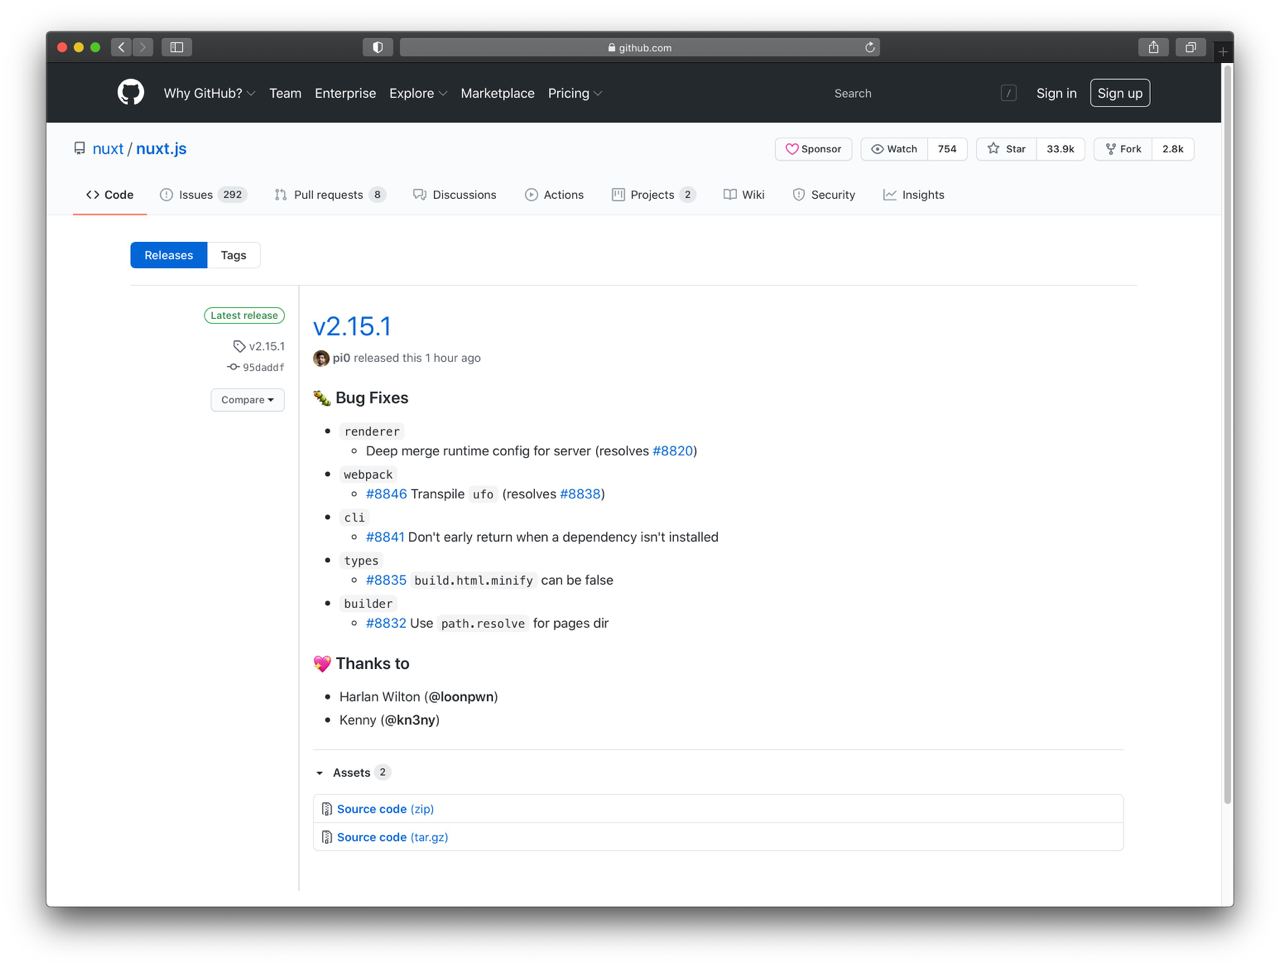Open the Projects tab
1280x968 pixels.
point(653,195)
